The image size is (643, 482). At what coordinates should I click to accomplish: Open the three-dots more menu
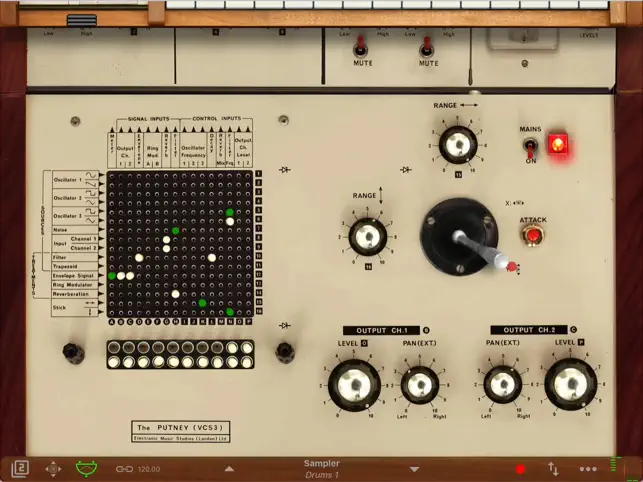(588, 469)
